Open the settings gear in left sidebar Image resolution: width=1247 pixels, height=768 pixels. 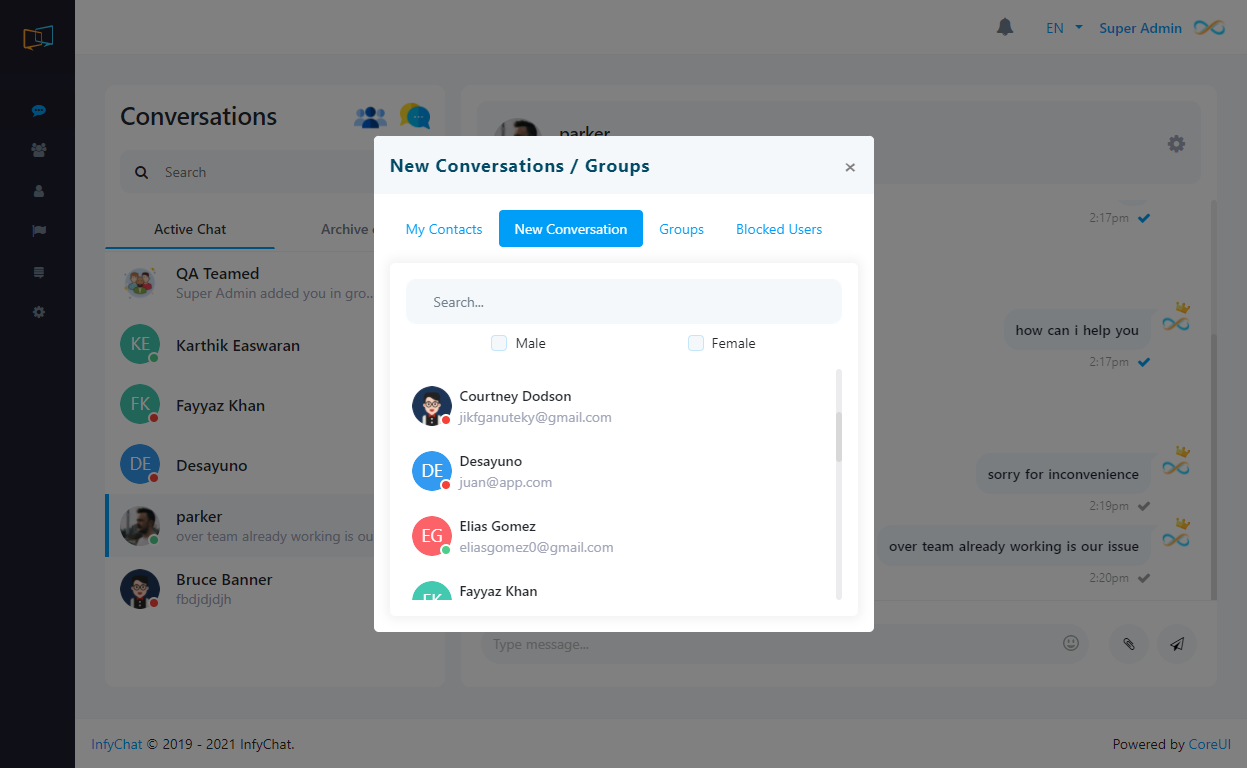[x=39, y=312]
